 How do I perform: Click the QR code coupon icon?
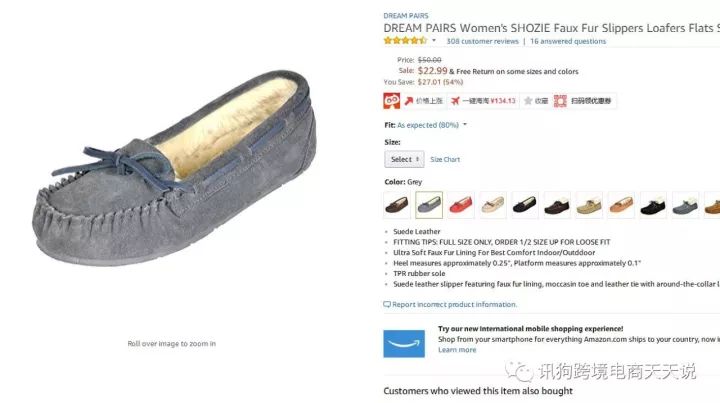[x=560, y=101]
